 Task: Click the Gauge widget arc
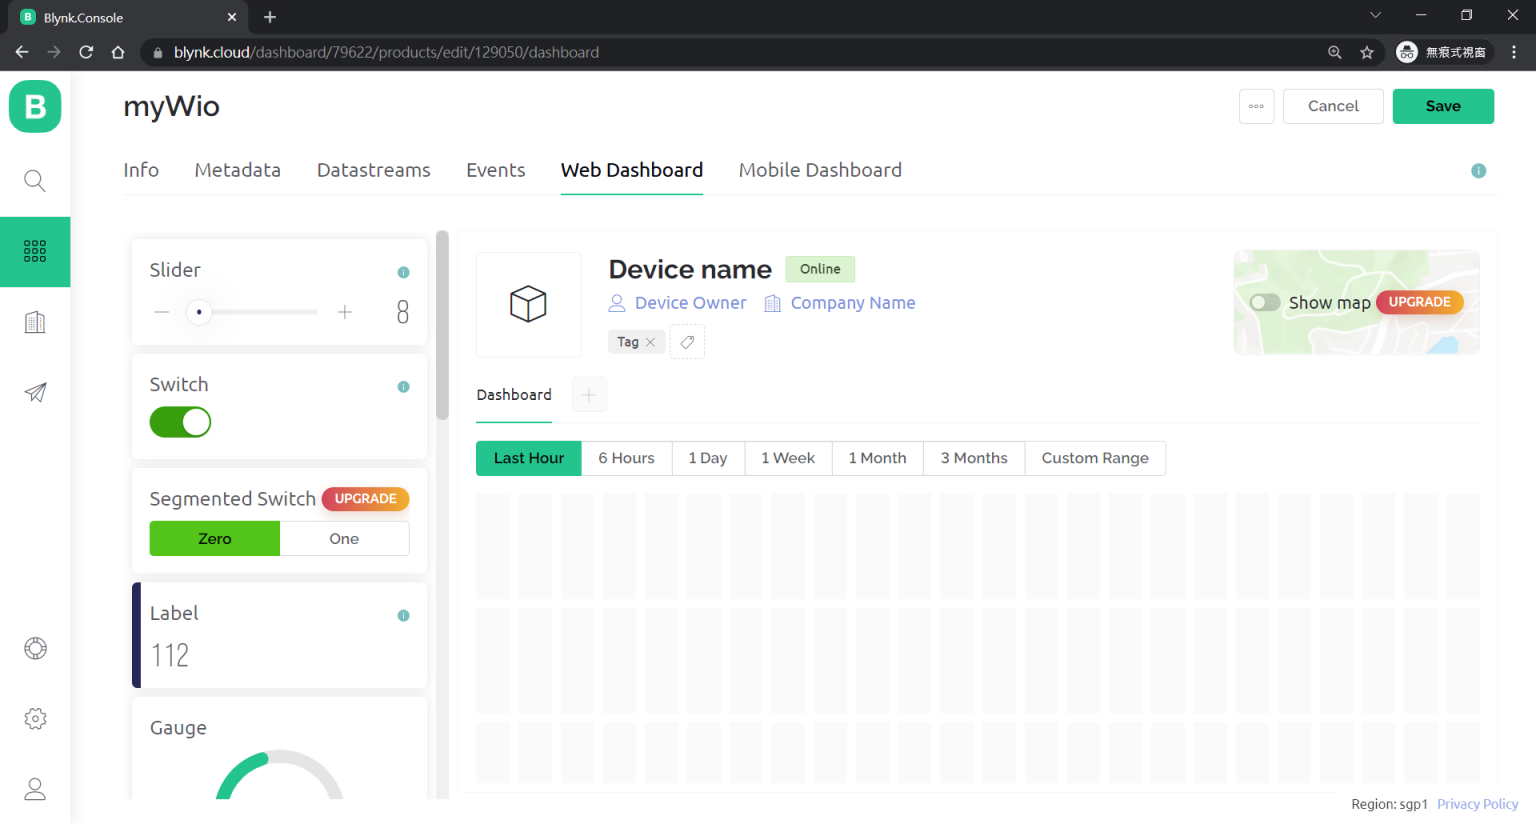[279, 775]
